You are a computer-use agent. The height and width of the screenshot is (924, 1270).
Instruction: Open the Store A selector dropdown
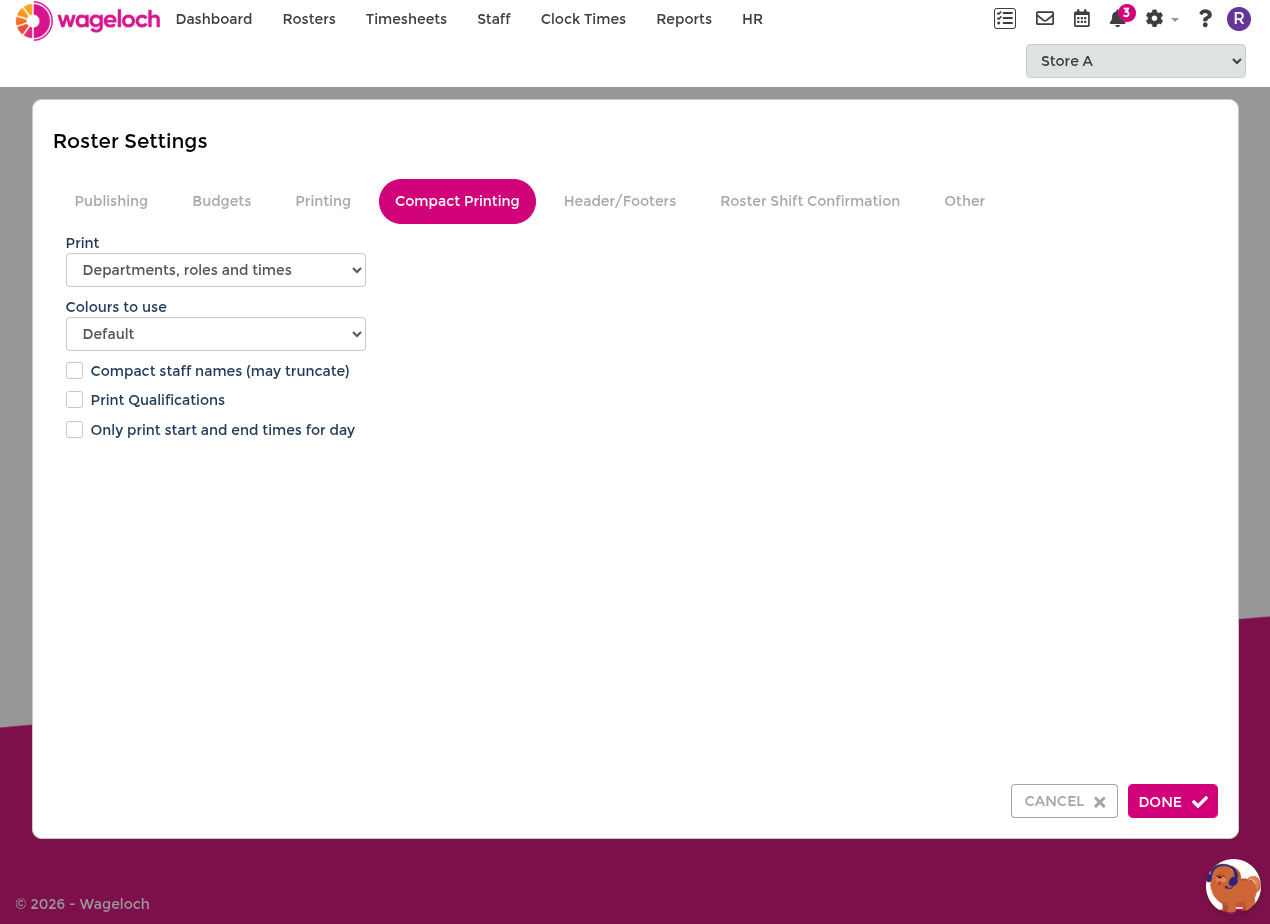click(x=1136, y=61)
